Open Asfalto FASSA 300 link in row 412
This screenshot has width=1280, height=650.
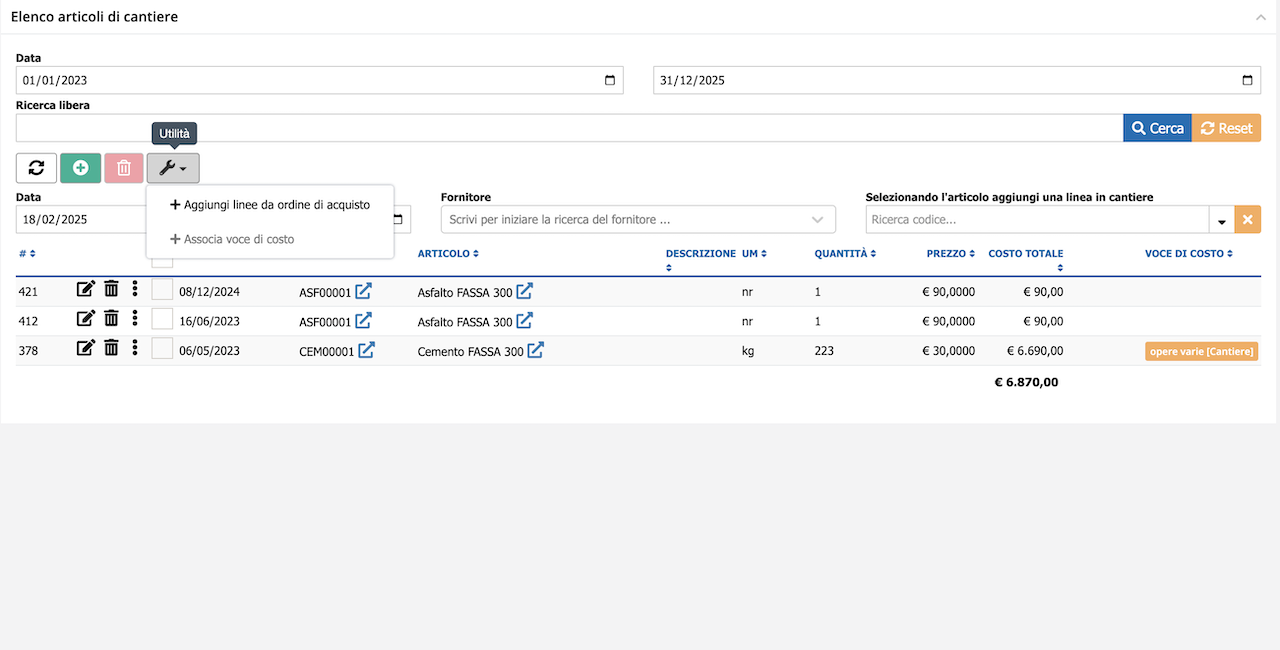click(x=525, y=321)
